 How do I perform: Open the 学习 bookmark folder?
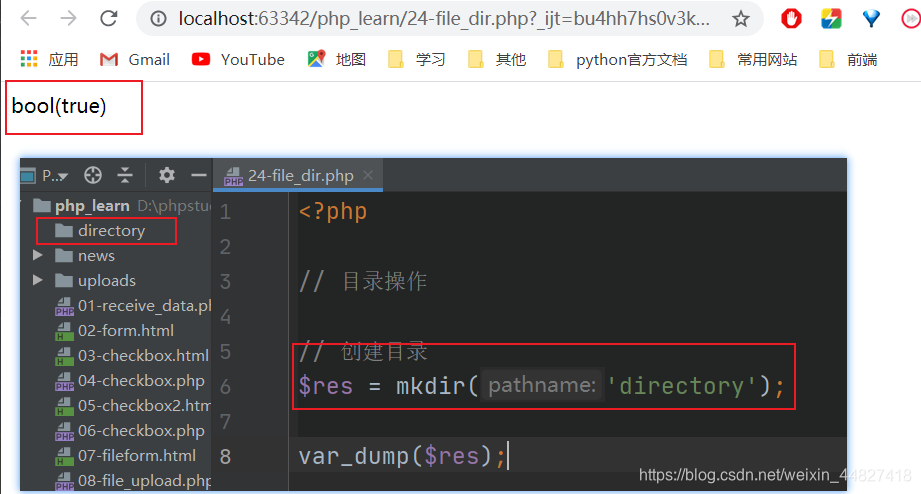click(x=416, y=59)
